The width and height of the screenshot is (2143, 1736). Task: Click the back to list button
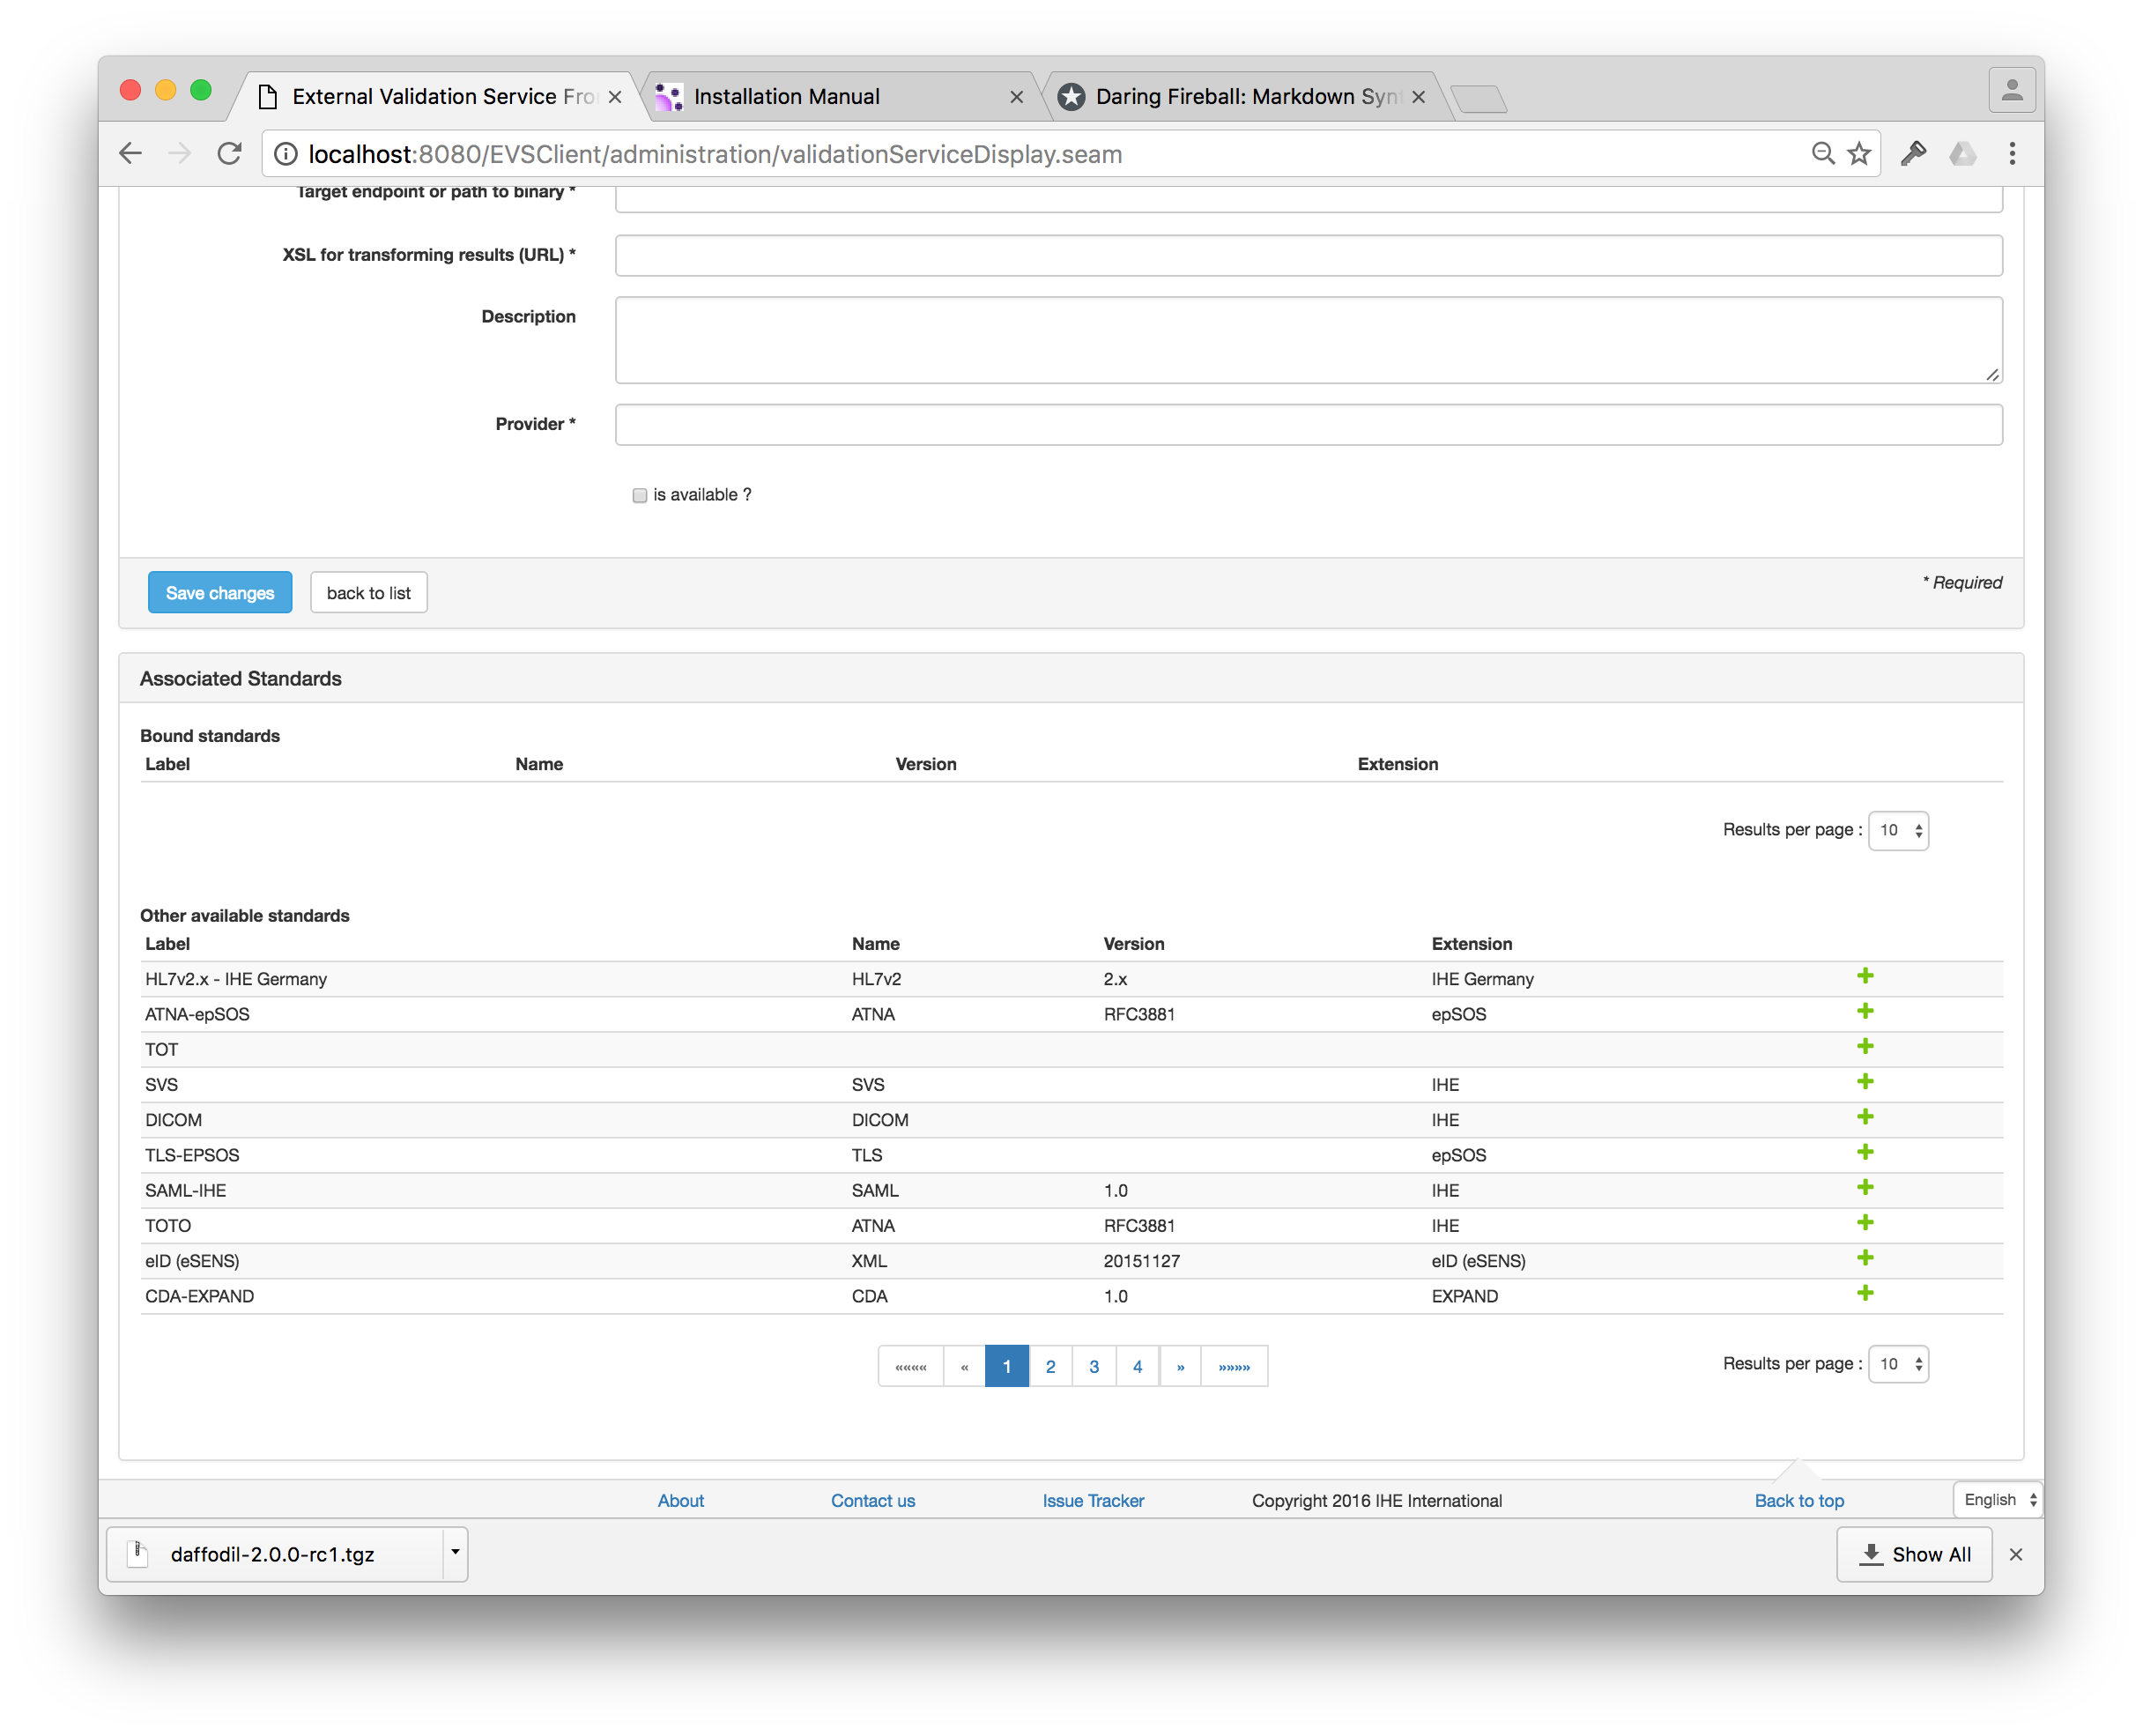tap(368, 592)
